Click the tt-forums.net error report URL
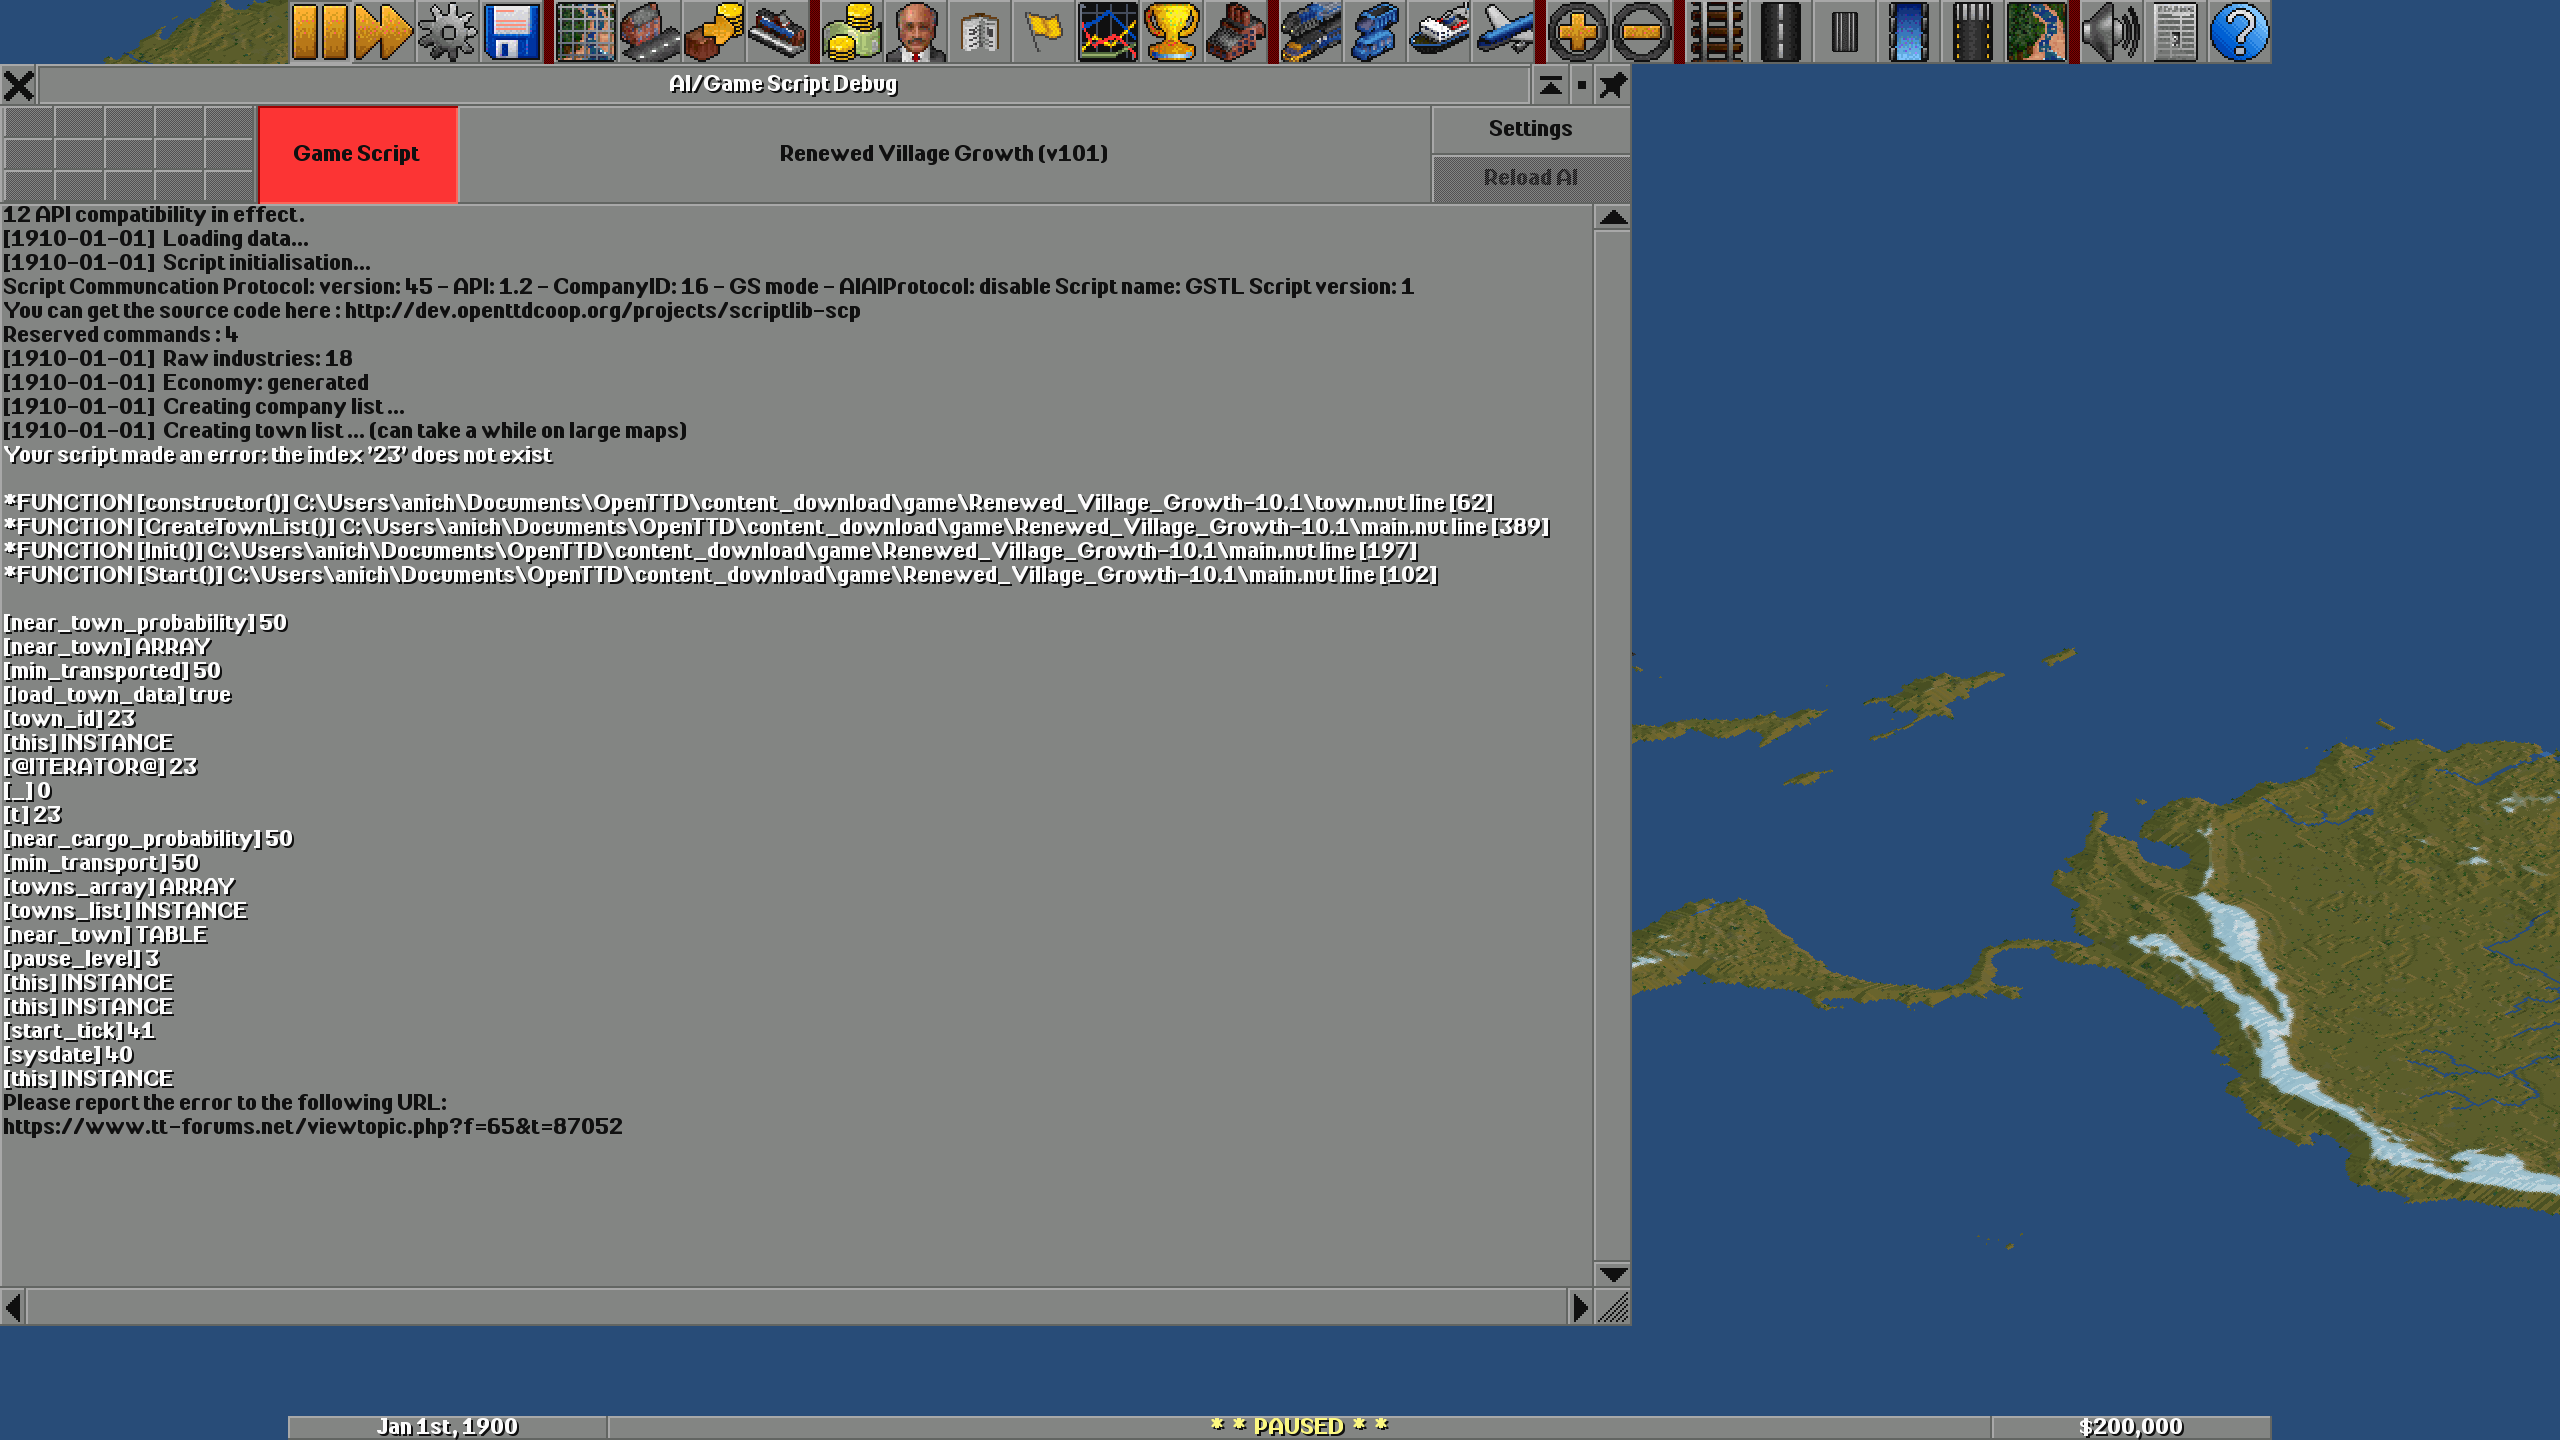This screenshot has width=2560, height=1440. (x=312, y=1127)
